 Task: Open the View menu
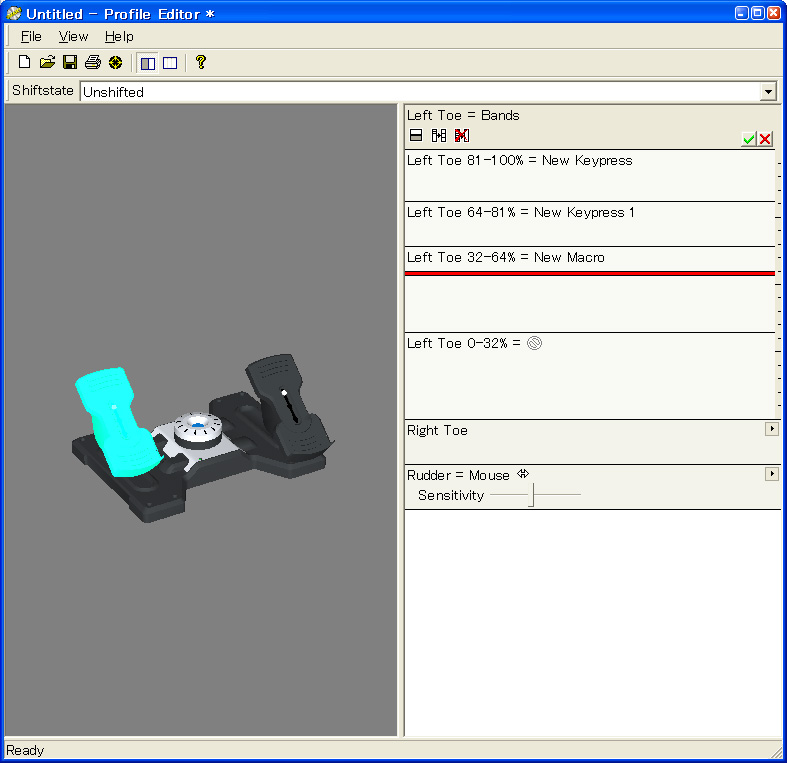click(73, 37)
